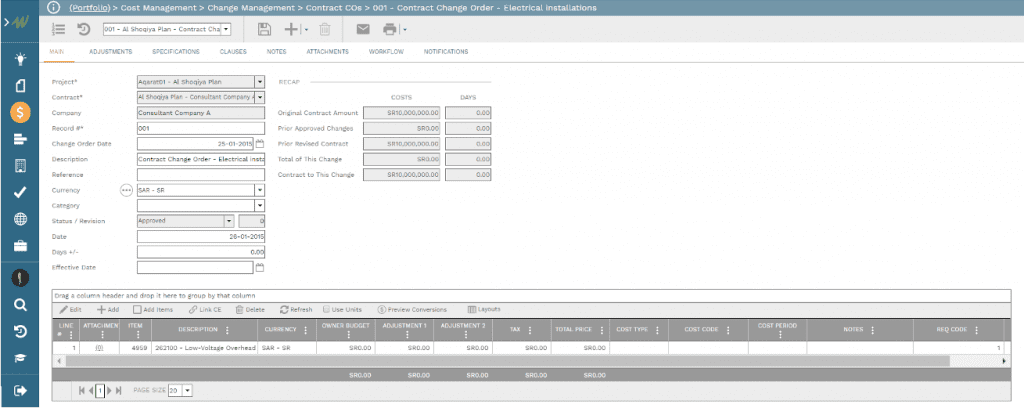
Task: Click the ellipsis button beside Currency
Action: click(x=127, y=190)
